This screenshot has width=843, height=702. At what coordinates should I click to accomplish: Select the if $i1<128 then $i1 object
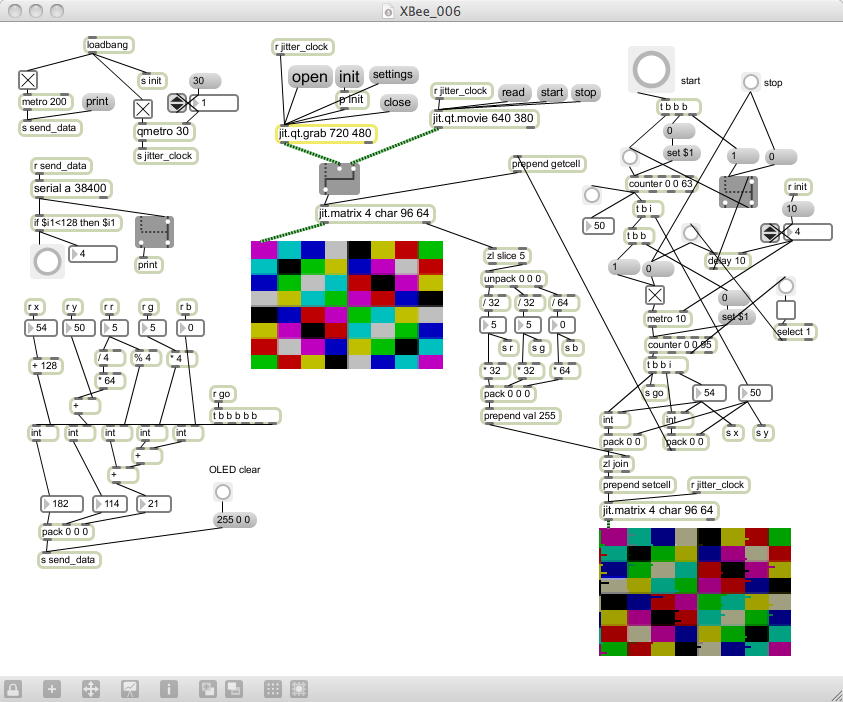(76, 223)
